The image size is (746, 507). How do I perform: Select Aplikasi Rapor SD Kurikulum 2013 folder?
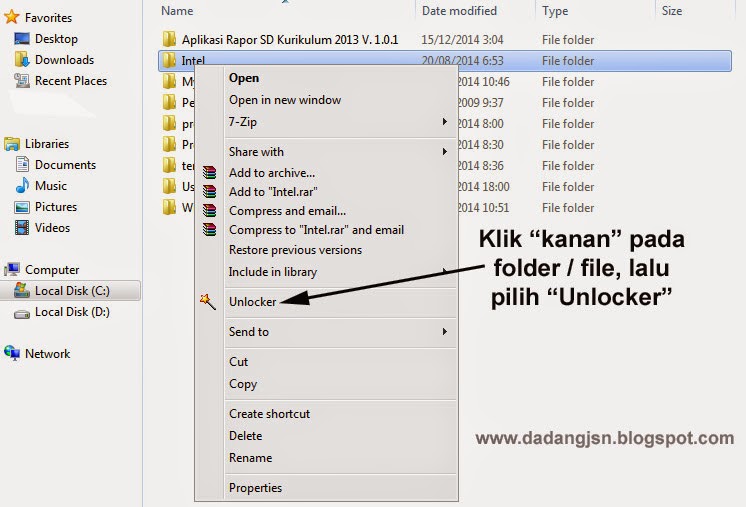point(290,39)
